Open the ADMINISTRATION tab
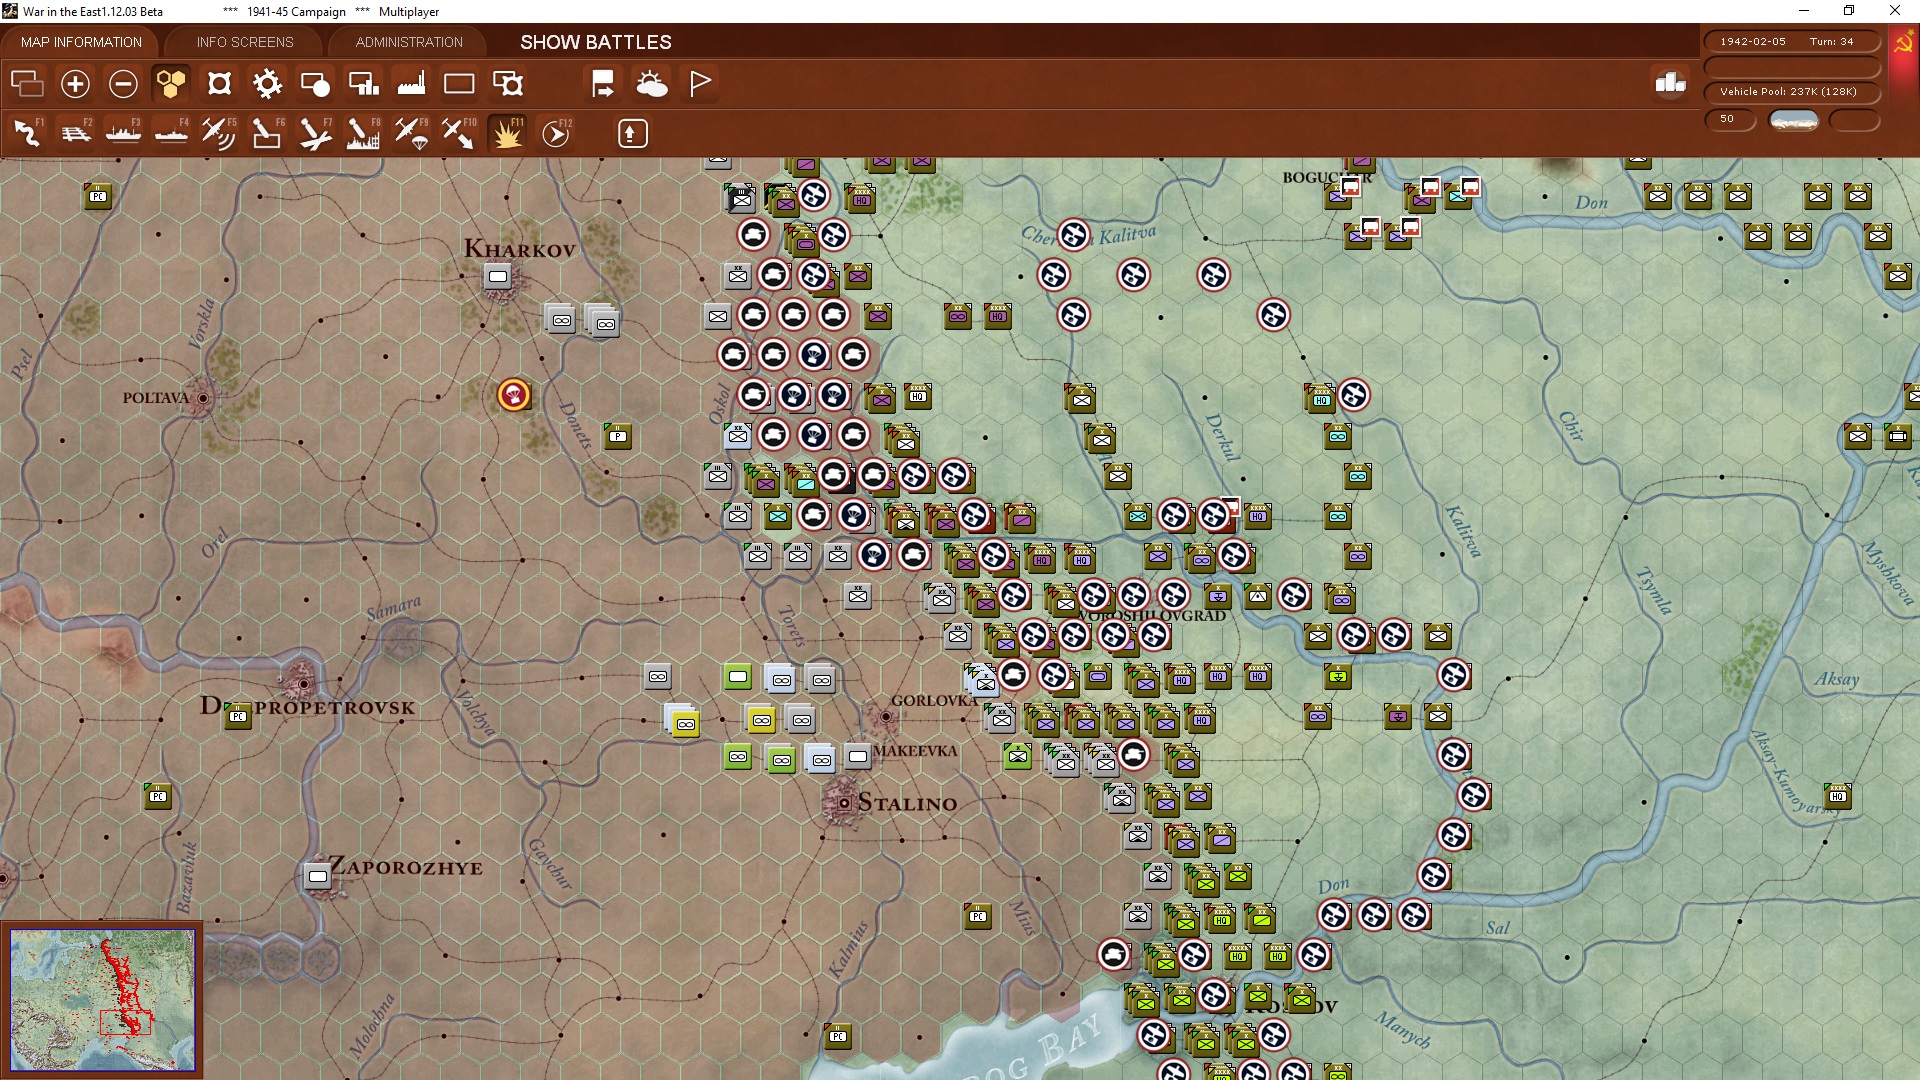The width and height of the screenshot is (1920, 1080). [x=409, y=42]
